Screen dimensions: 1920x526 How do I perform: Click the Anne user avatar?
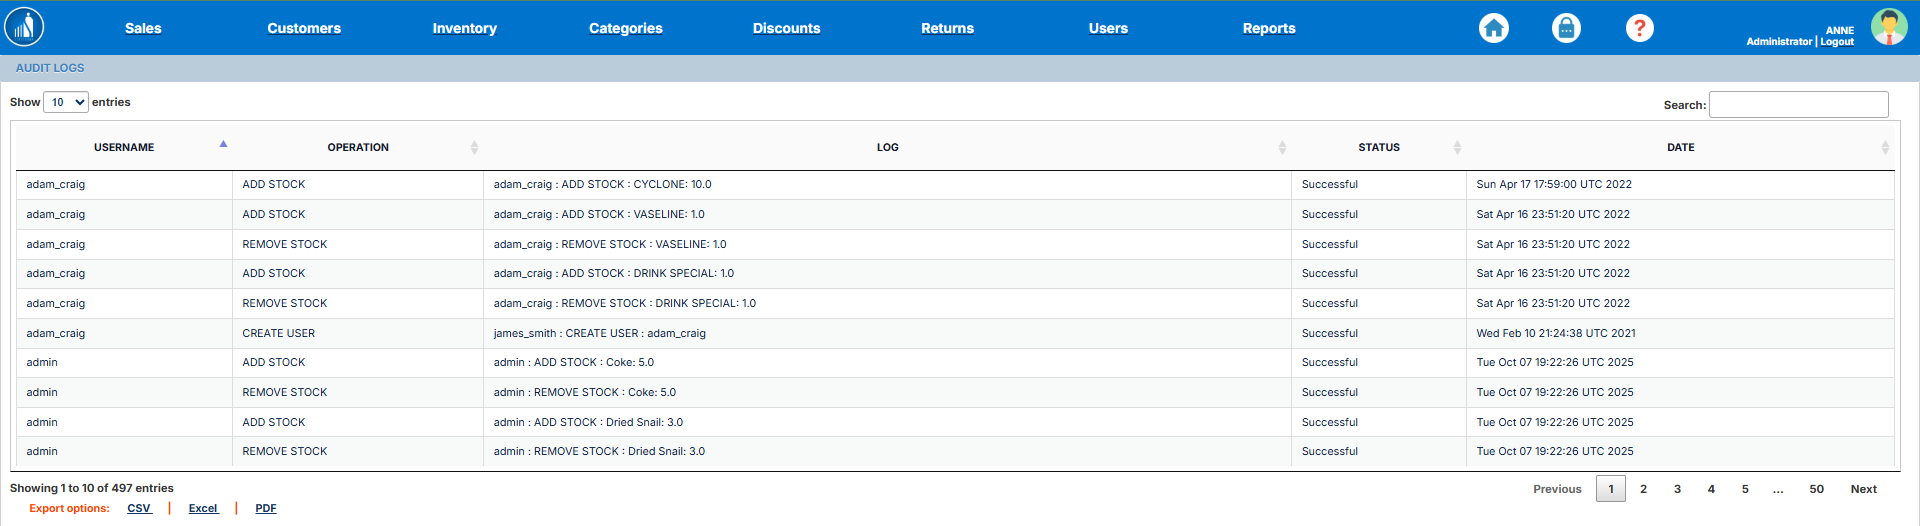click(x=1888, y=27)
